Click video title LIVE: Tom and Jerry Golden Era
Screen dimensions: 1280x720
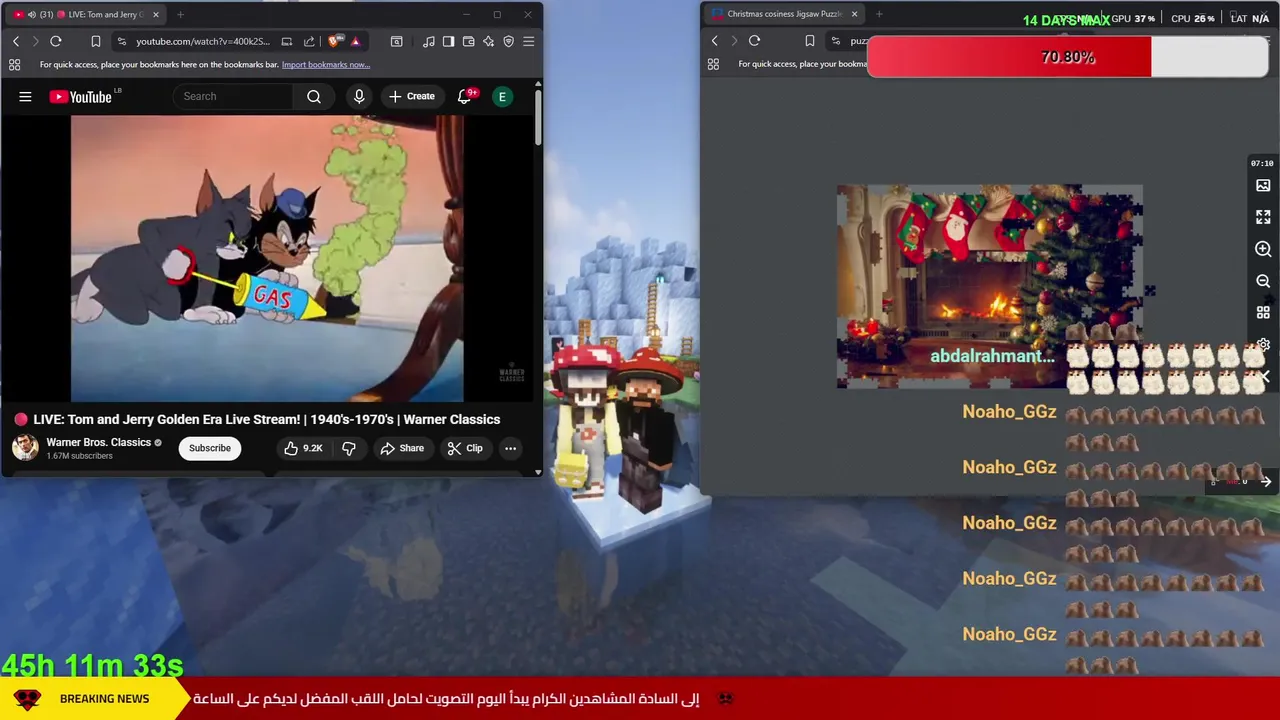tap(266, 420)
